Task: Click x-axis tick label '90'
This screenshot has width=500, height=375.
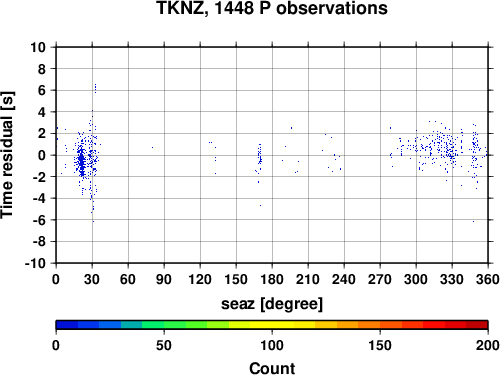Action: click(164, 279)
